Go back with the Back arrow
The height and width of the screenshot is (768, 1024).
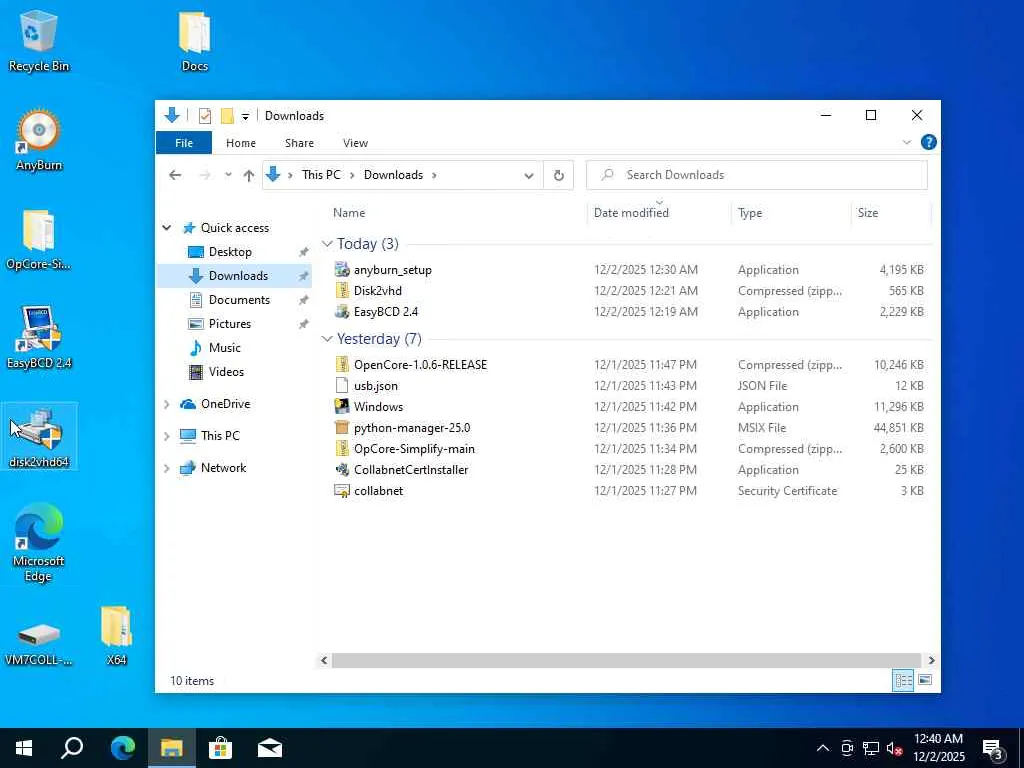175,175
